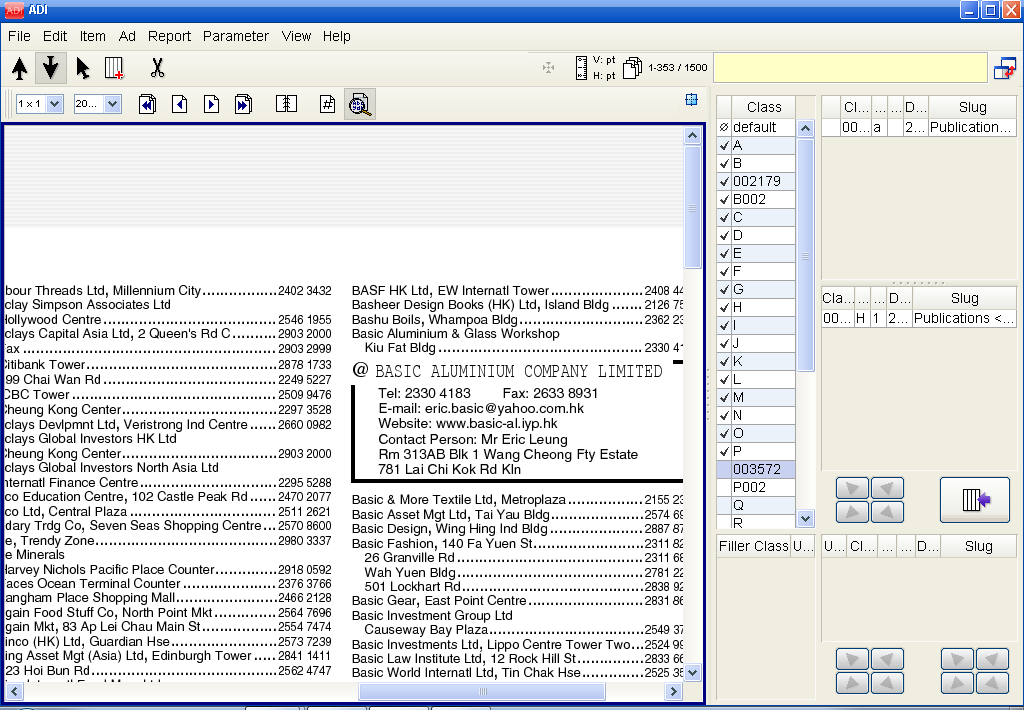The height and width of the screenshot is (710, 1024).
Task: Select the P002 class row
Action: 756,487
